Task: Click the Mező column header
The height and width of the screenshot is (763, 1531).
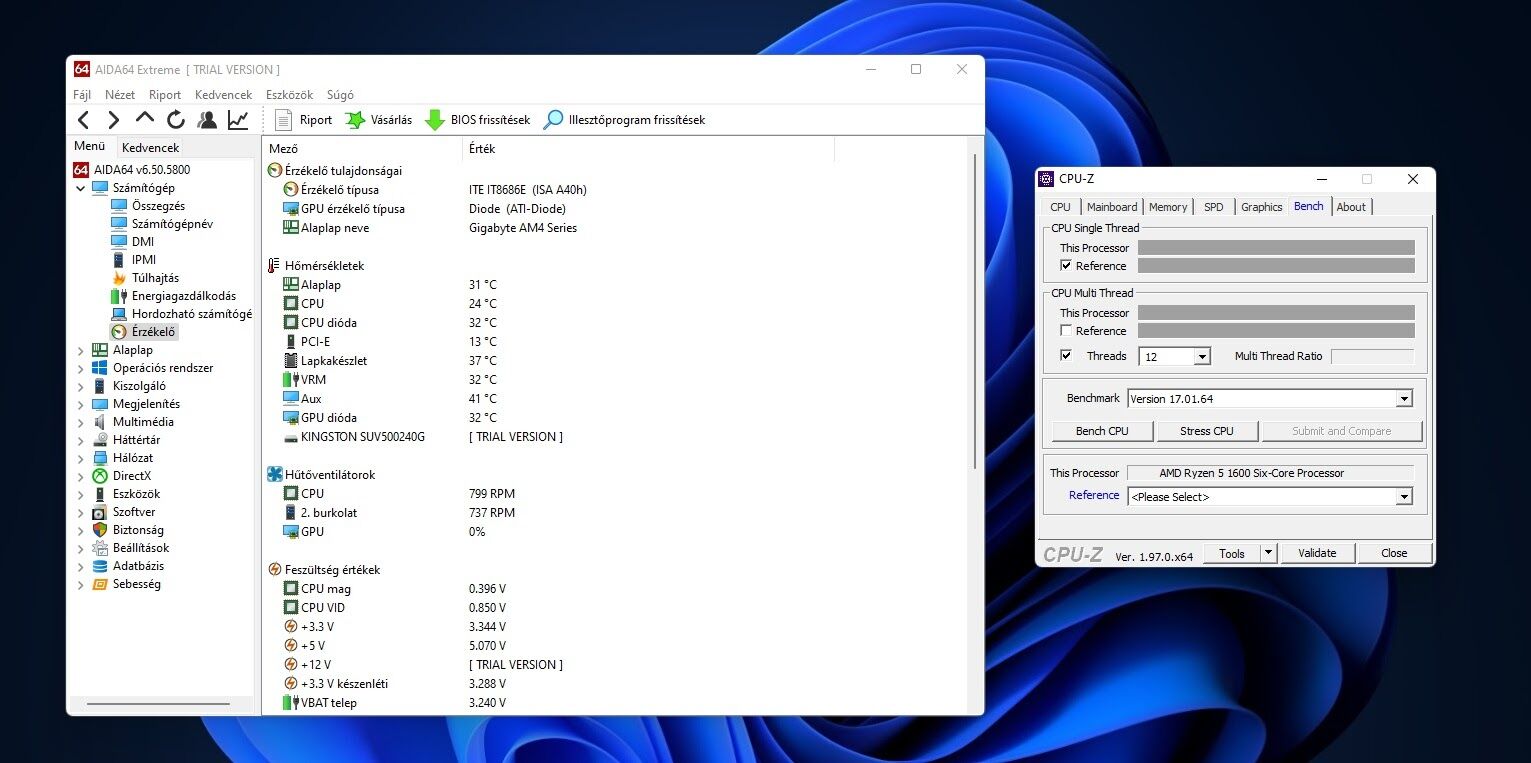Action: pyautogui.click(x=362, y=149)
